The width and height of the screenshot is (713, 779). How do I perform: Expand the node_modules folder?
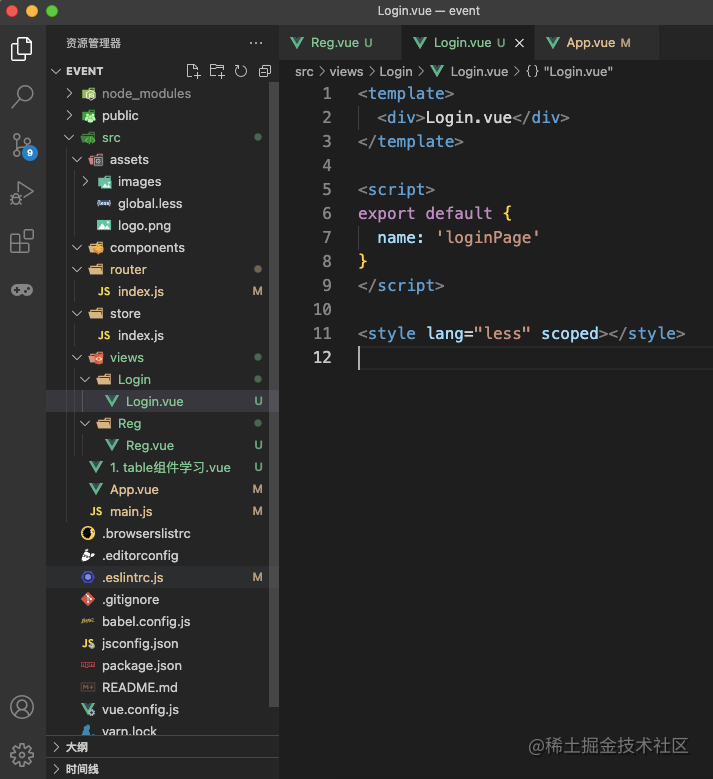coord(162,93)
